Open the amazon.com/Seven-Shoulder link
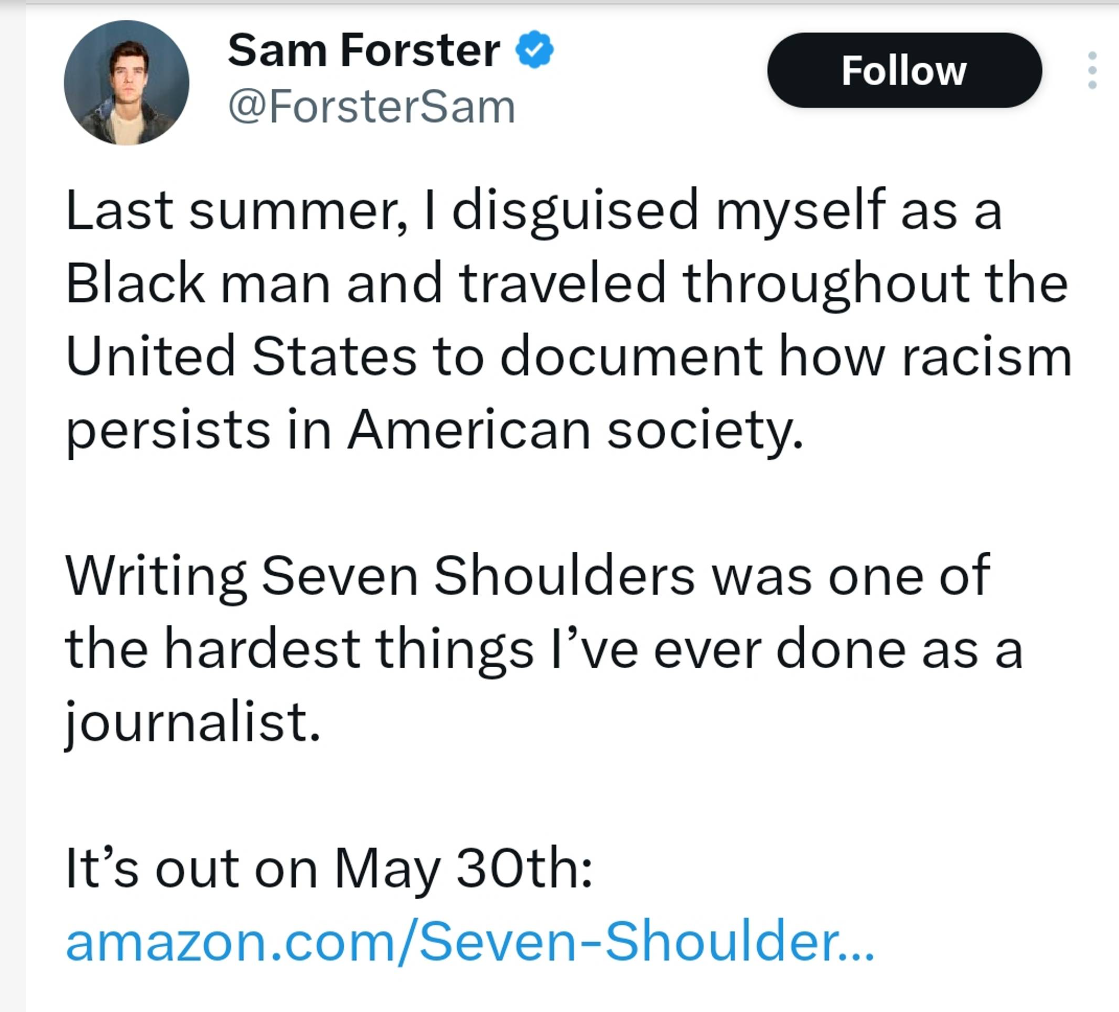The image size is (1119, 1012). [x=470, y=942]
